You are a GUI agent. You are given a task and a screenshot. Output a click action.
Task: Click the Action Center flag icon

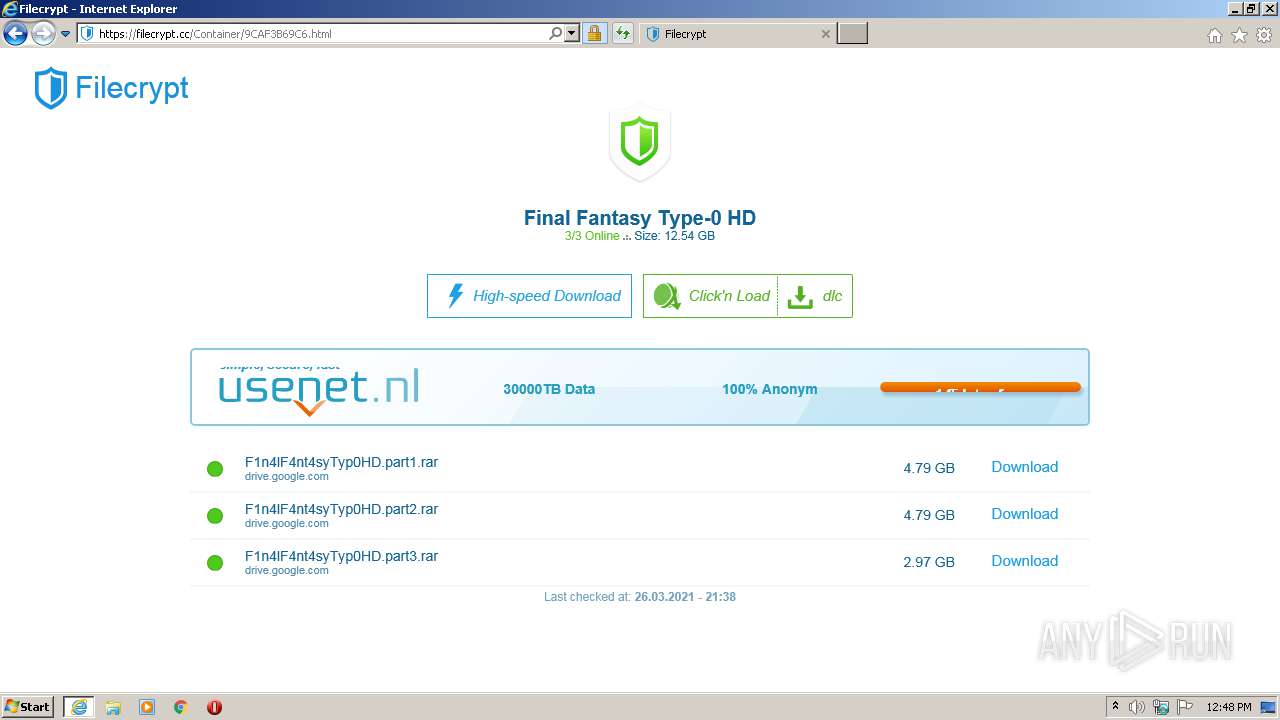[1185, 707]
